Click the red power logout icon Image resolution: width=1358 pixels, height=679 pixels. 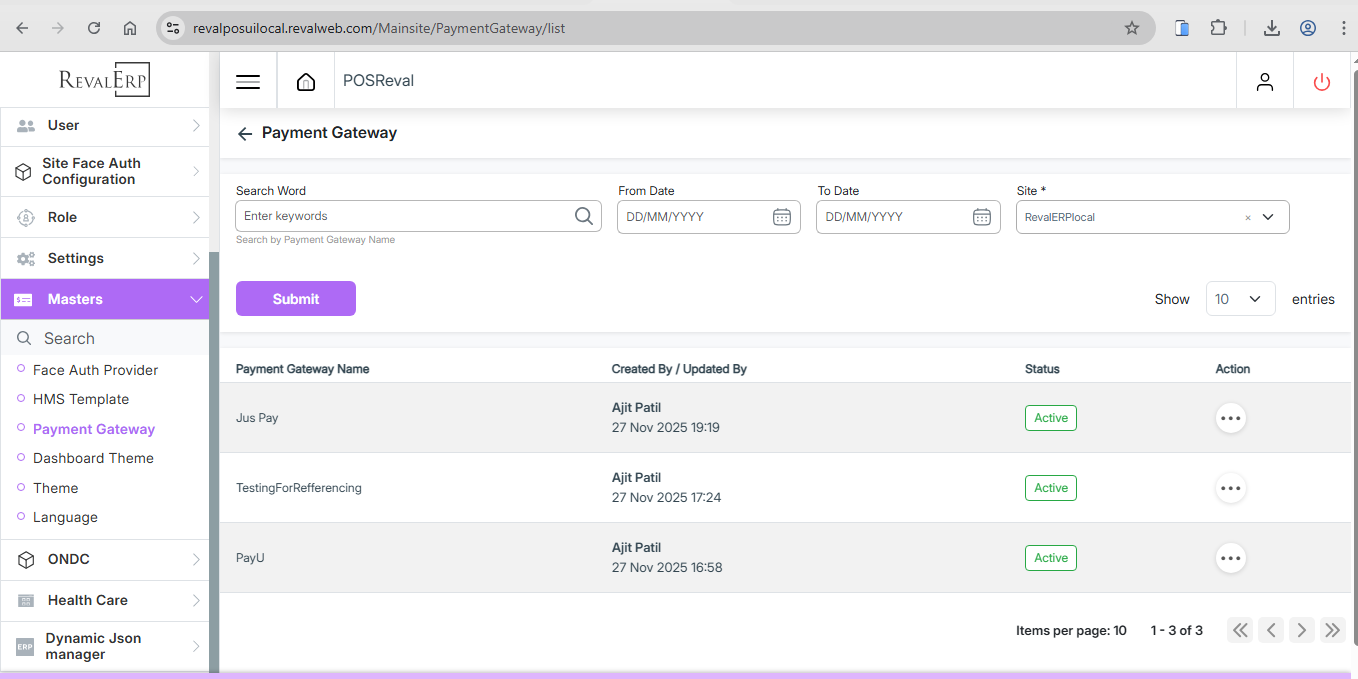(1322, 82)
